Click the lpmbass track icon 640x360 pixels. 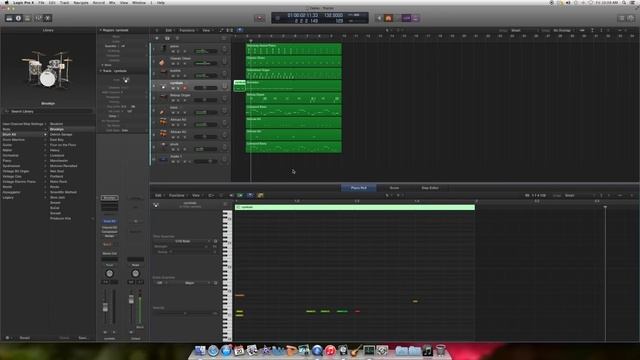click(164, 86)
